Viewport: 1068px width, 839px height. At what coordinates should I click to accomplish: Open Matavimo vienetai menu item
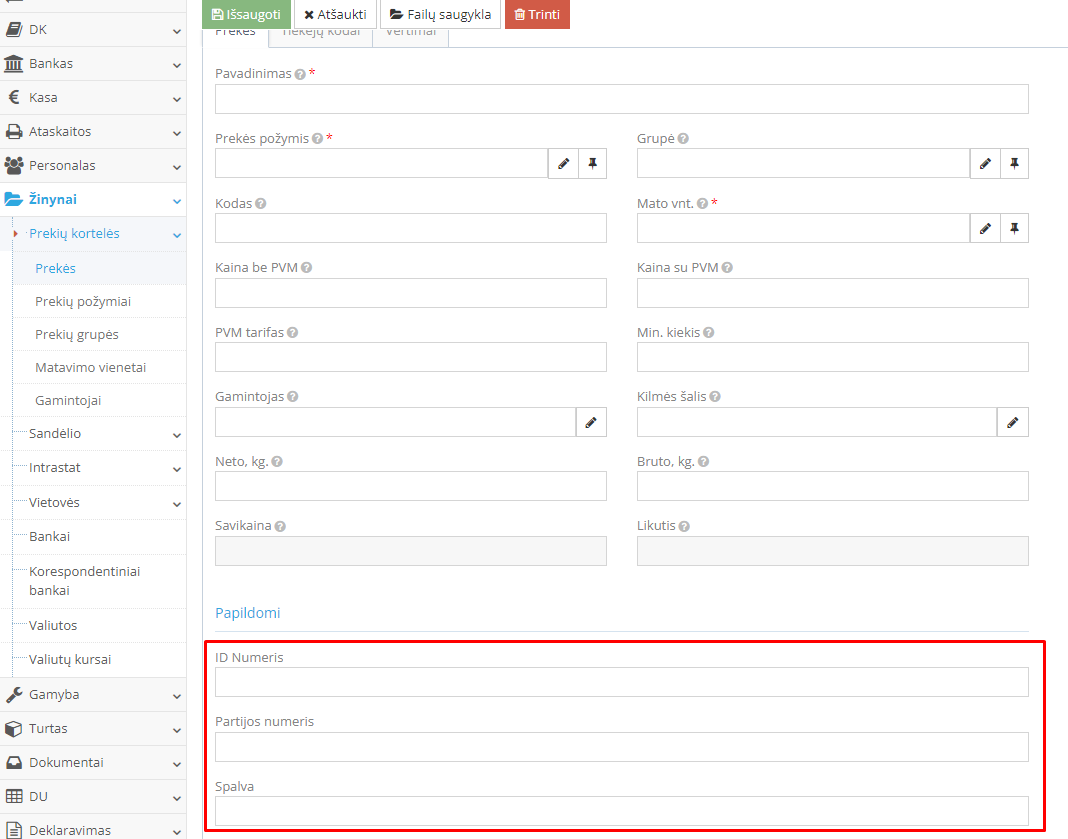point(90,367)
